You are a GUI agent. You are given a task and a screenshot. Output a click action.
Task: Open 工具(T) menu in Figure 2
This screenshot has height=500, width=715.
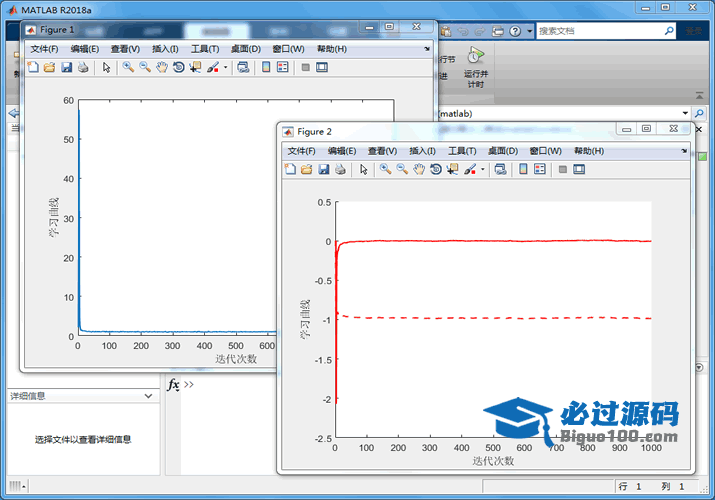pyautogui.click(x=462, y=151)
